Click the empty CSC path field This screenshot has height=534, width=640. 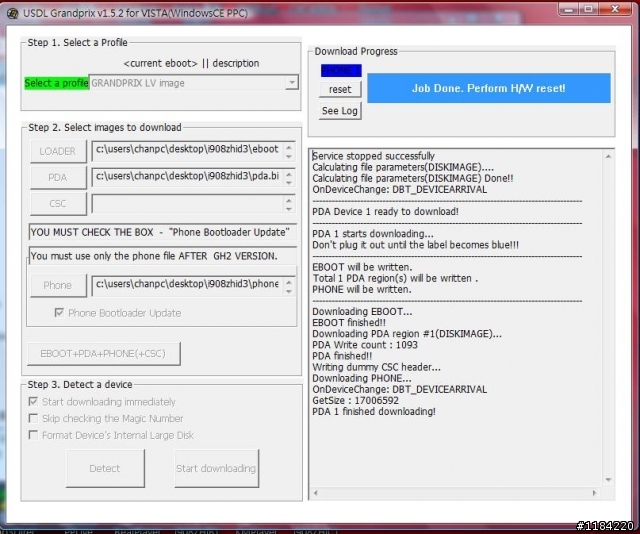click(x=188, y=203)
